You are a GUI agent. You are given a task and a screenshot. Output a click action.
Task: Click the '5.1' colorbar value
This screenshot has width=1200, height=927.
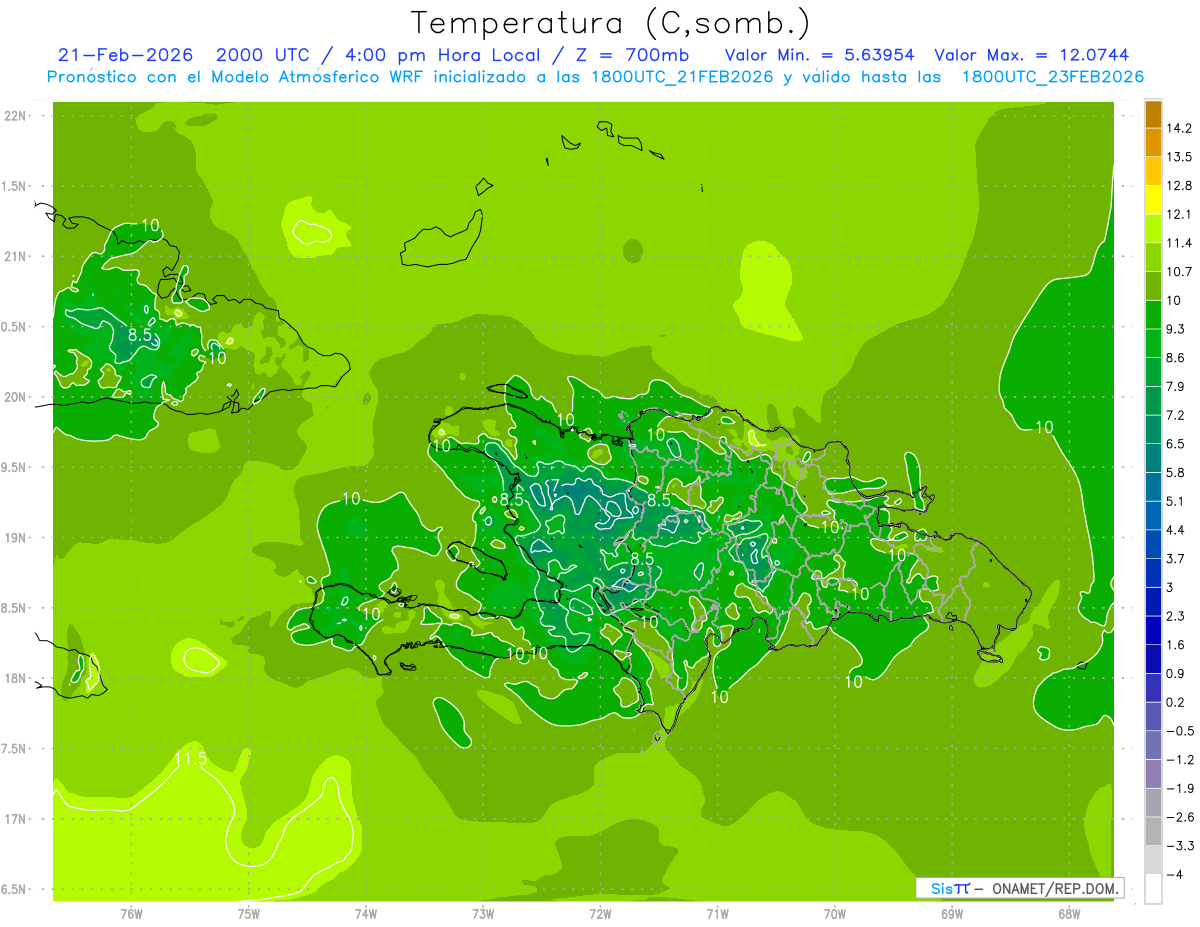tap(1175, 501)
